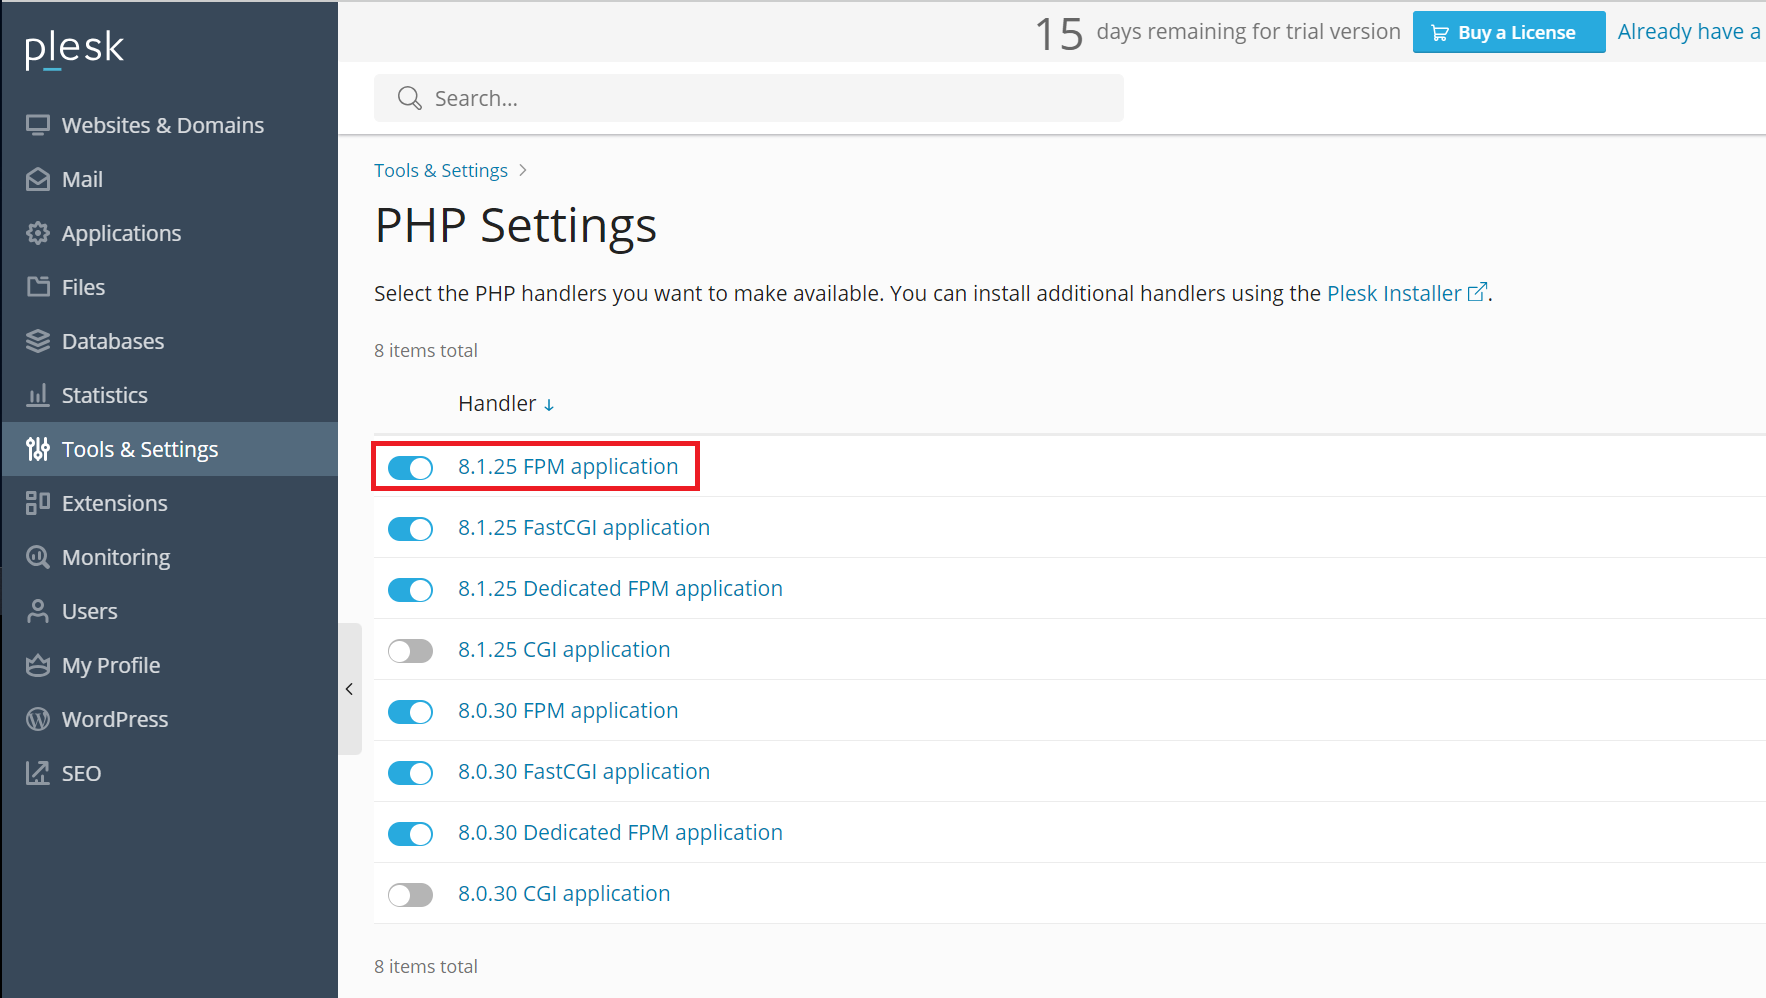Select the Monitoring sidebar item

pyautogui.click(x=169, y=557)
